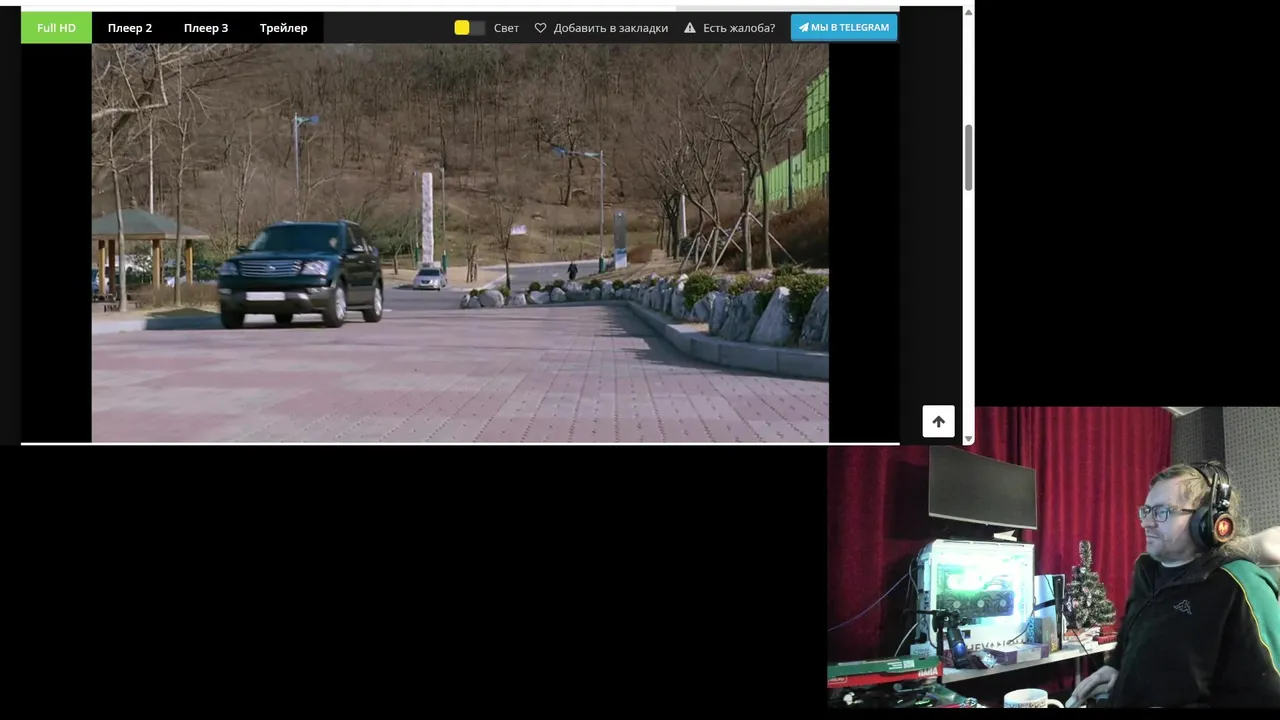Screen dimensions: 1280x720
Task: Open the Мы в Telegram button
Action: [844, 27]
